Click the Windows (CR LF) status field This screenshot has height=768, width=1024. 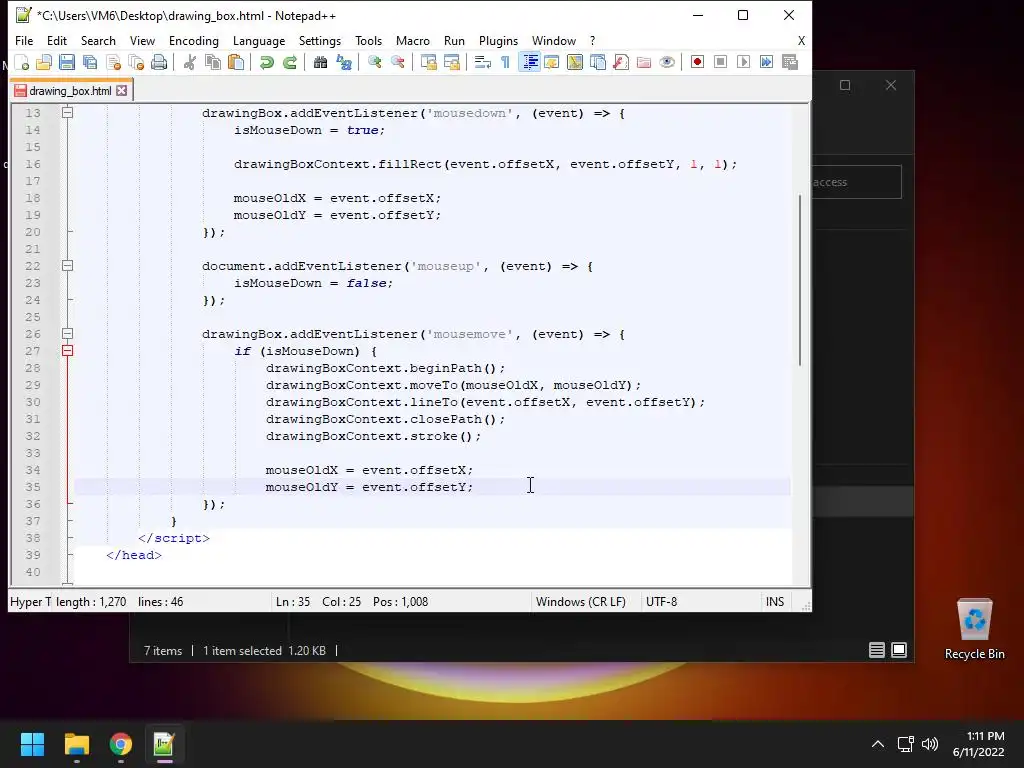[581, 601]
